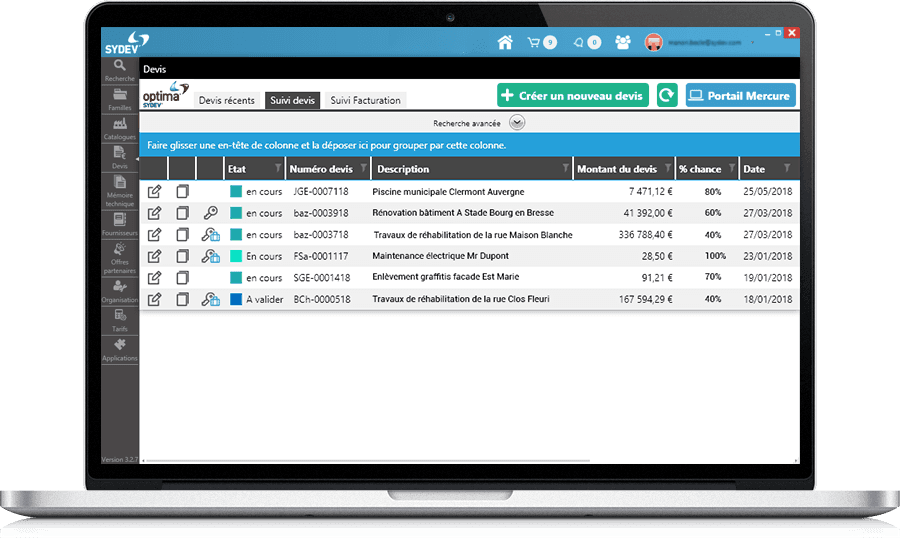Click the green refresh button

(x=667, y=95)
